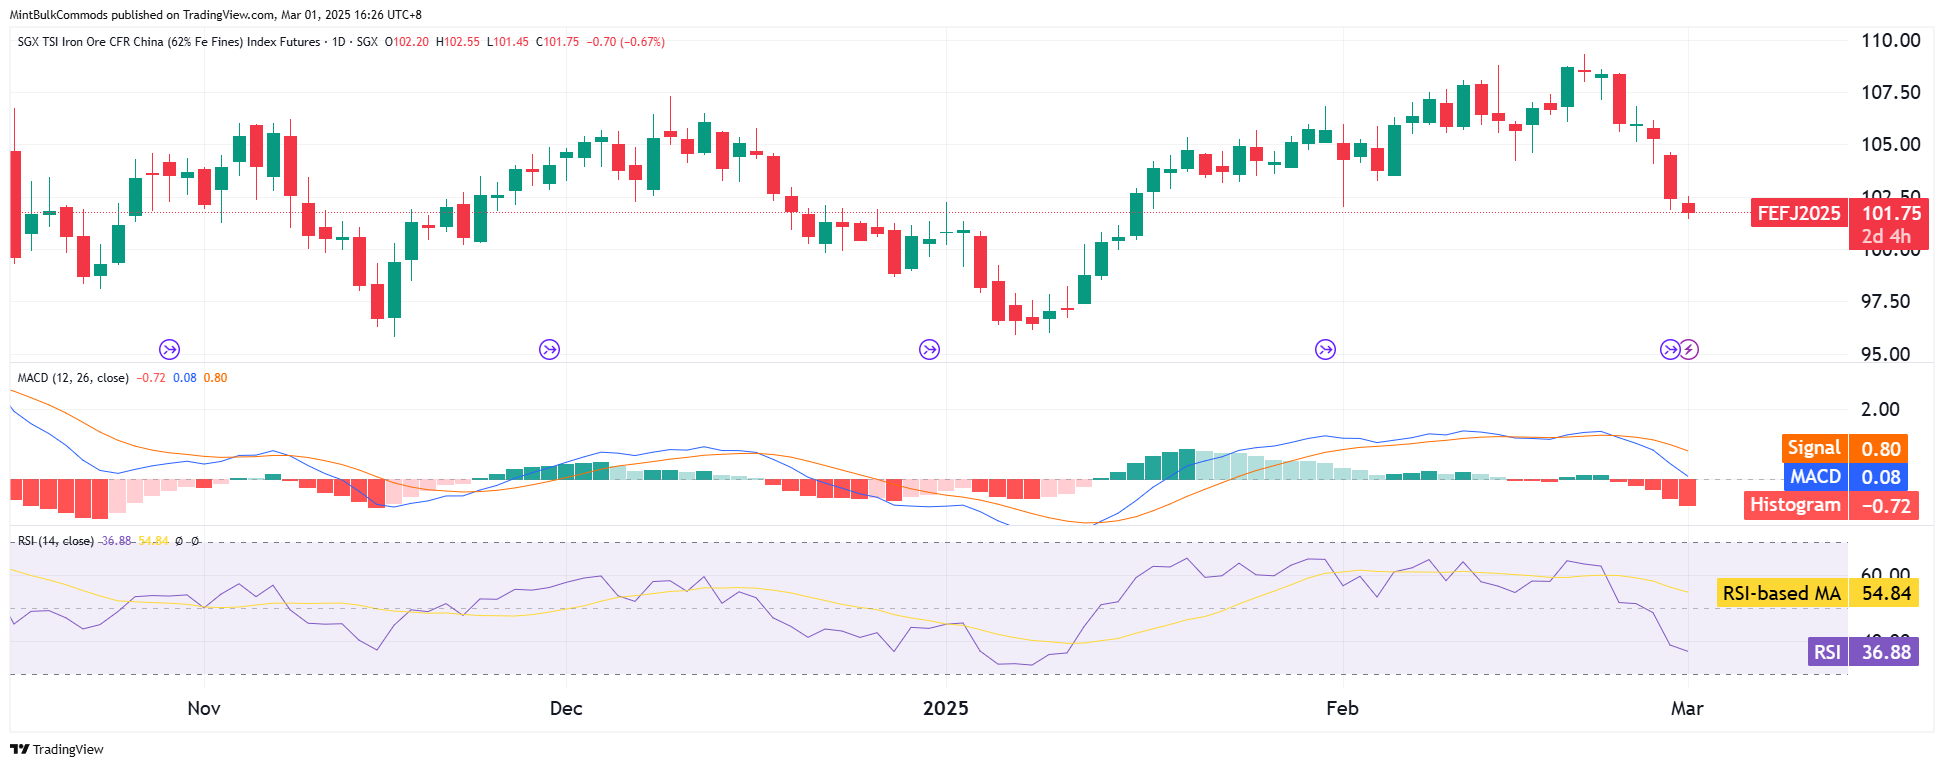Click the purple arrow roll marker left of lightning icon

(x=1669, y=349)
